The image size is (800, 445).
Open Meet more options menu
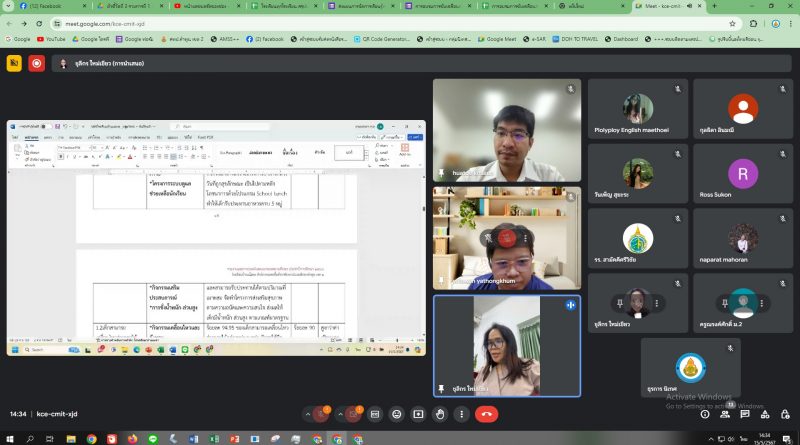click(x=462, y=413)
